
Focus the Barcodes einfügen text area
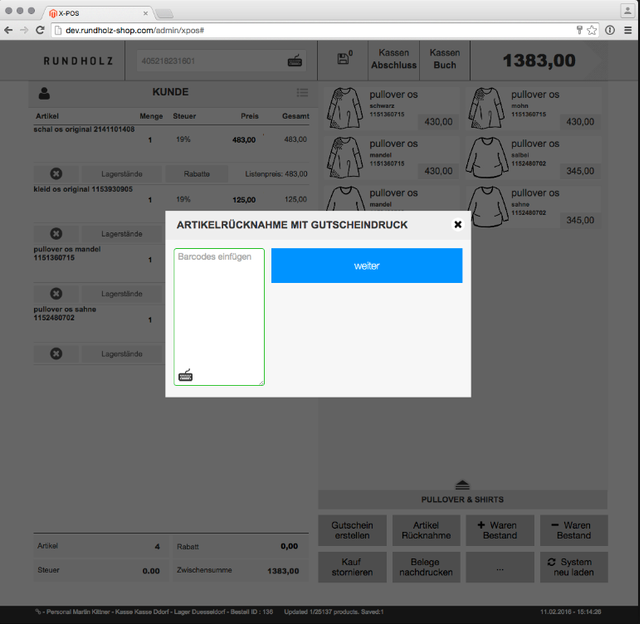coord(219,310)
